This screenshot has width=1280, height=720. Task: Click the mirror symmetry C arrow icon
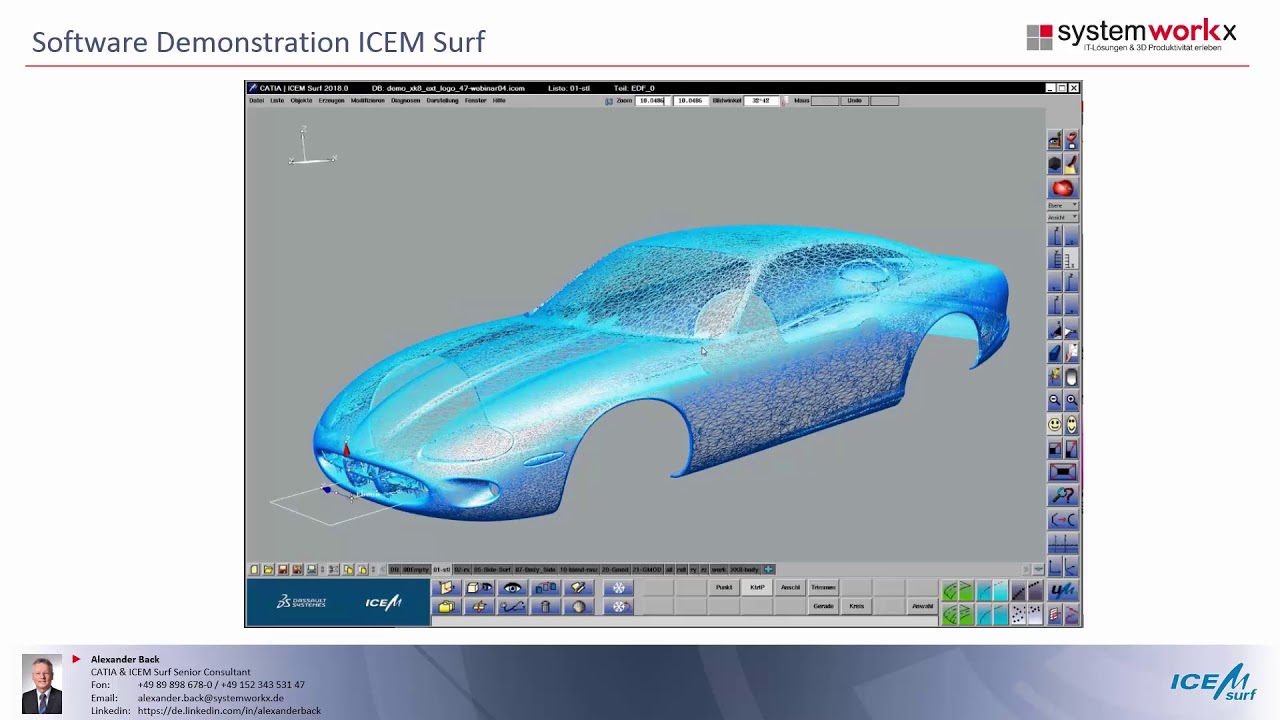(1063, 519)
